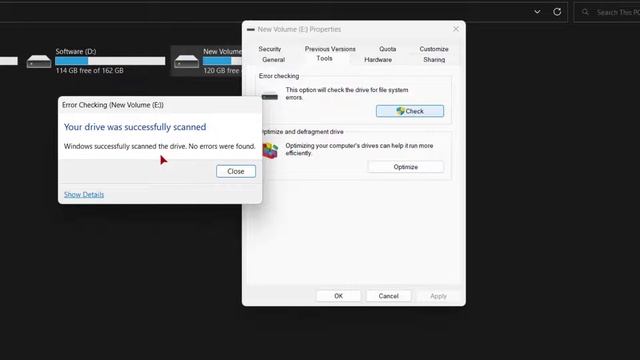Click the New Volume Properties title bar icon
This screenshot has height=360, width=640.
point(251,29)
